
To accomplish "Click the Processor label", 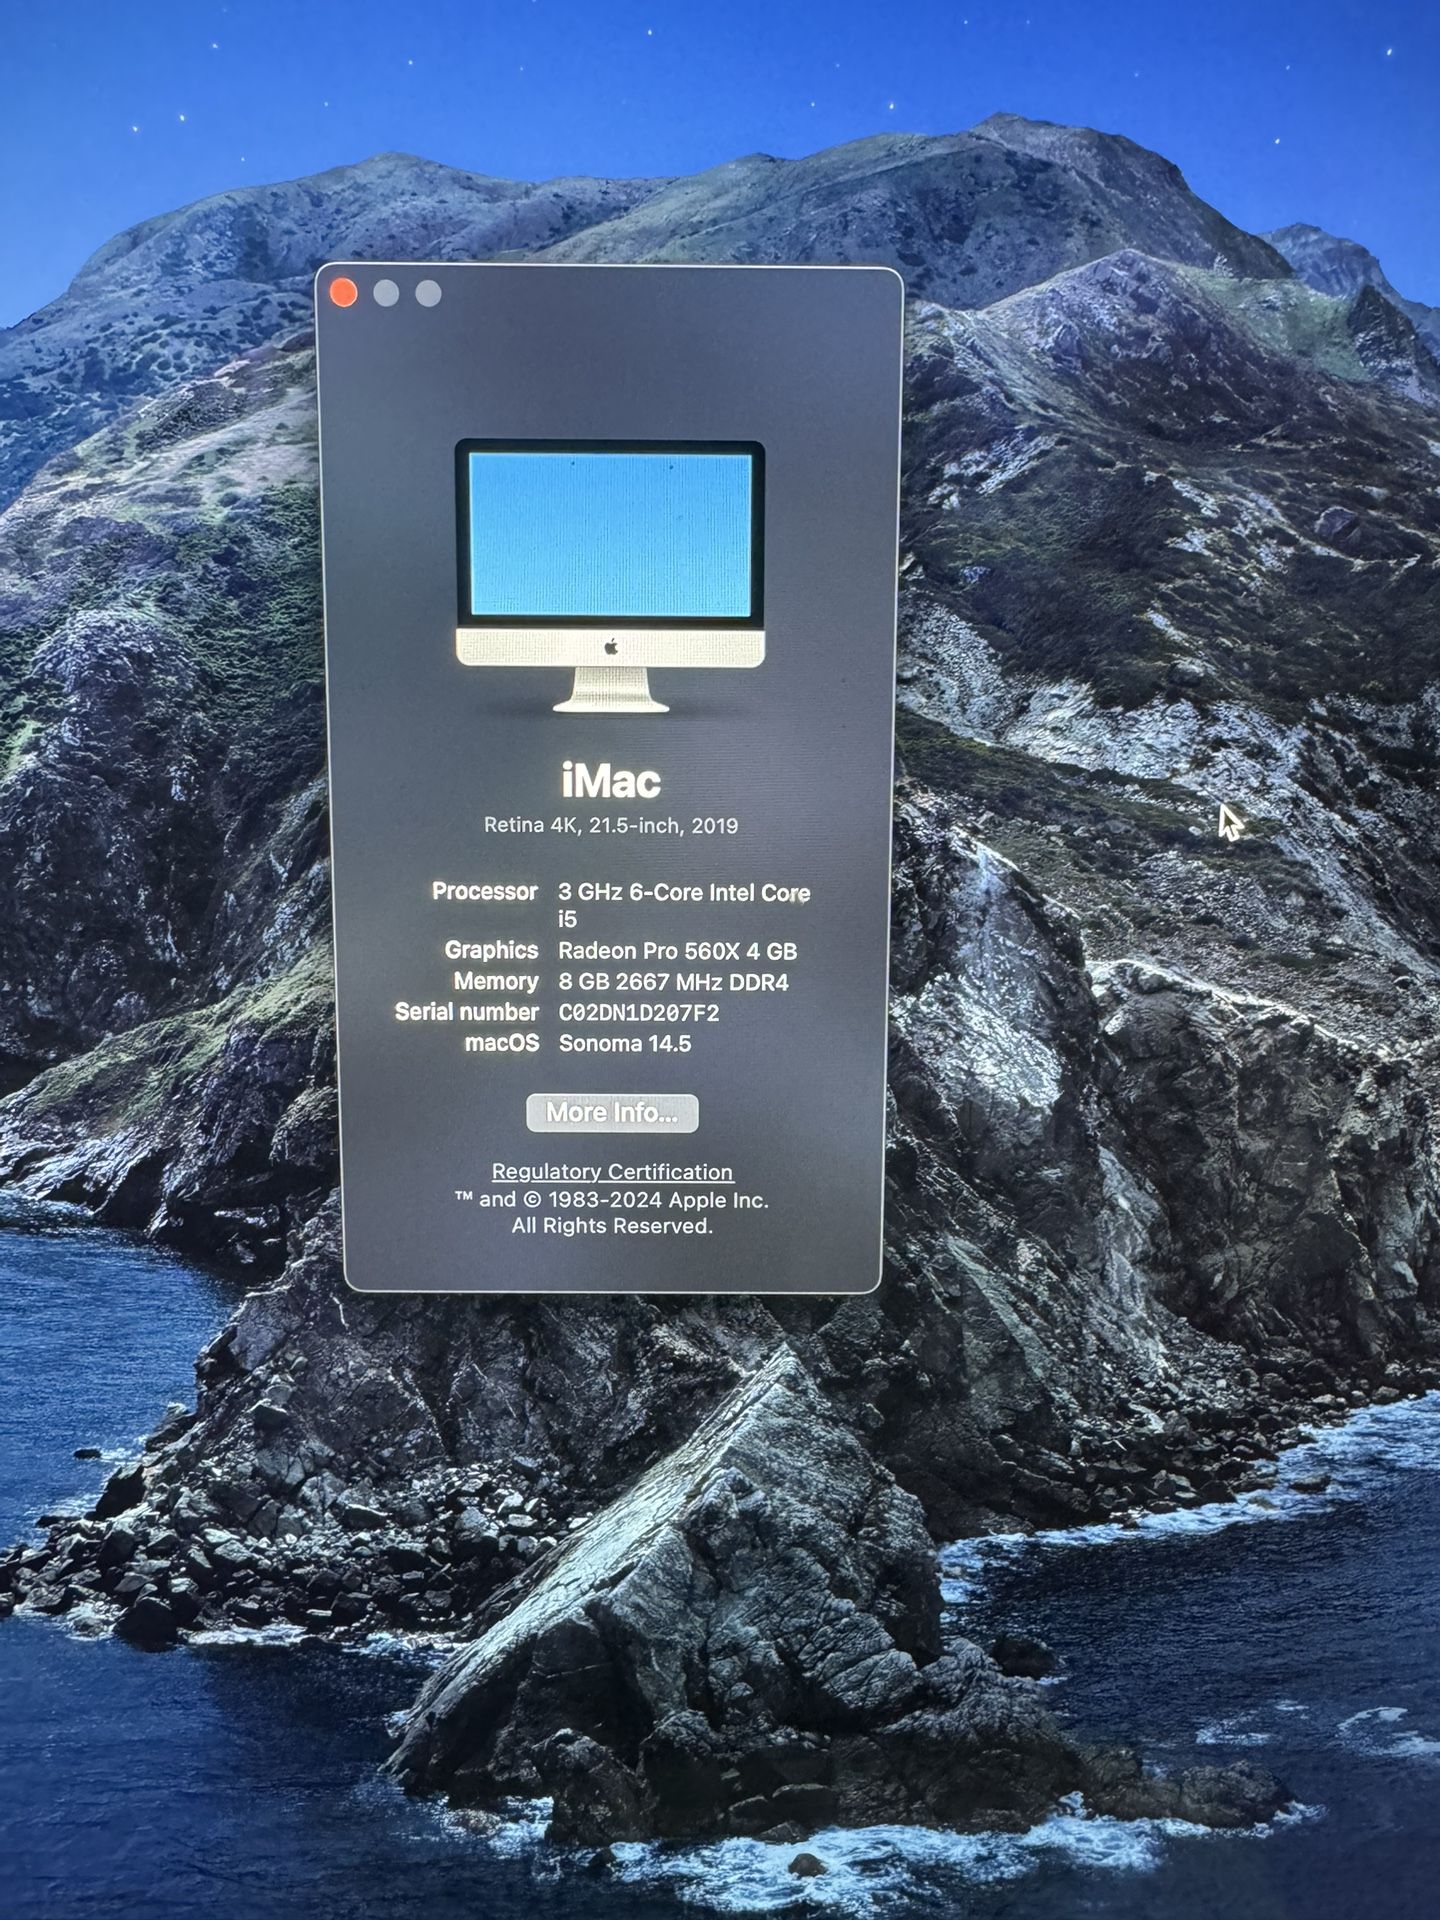I will tap(485, 892).
